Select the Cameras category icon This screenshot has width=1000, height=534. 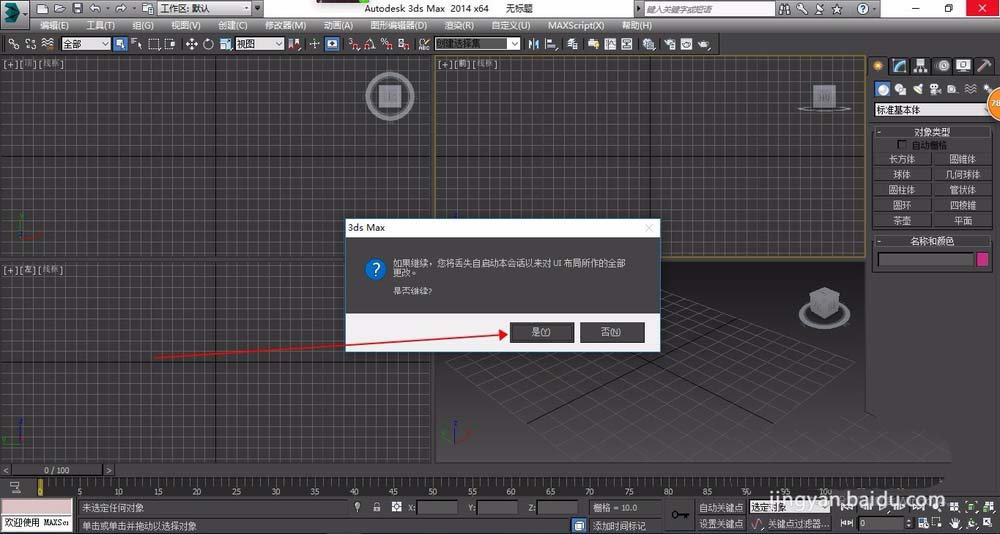[x=935, y=89]
